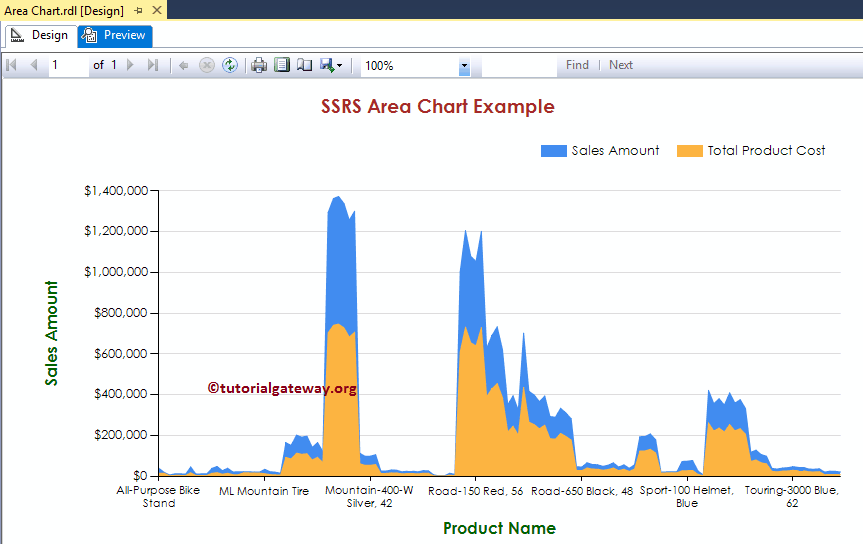This screenshot has height=544, width=863.
Task: Click the Mountain-400-W Silver, 42 label
Action: [x=369, y=497]
